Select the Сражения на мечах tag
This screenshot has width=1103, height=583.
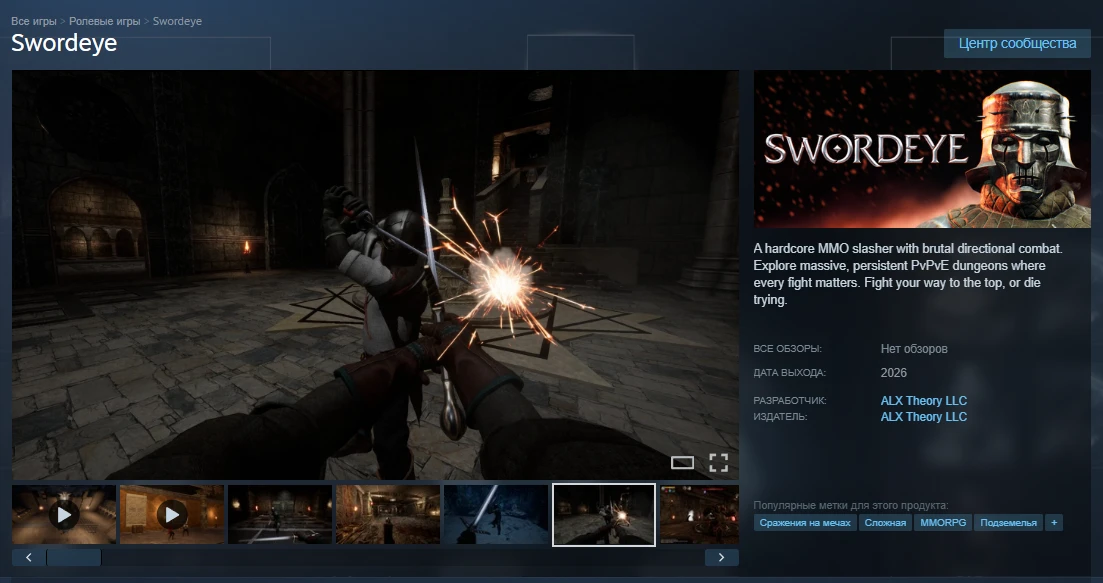point(805,523)
